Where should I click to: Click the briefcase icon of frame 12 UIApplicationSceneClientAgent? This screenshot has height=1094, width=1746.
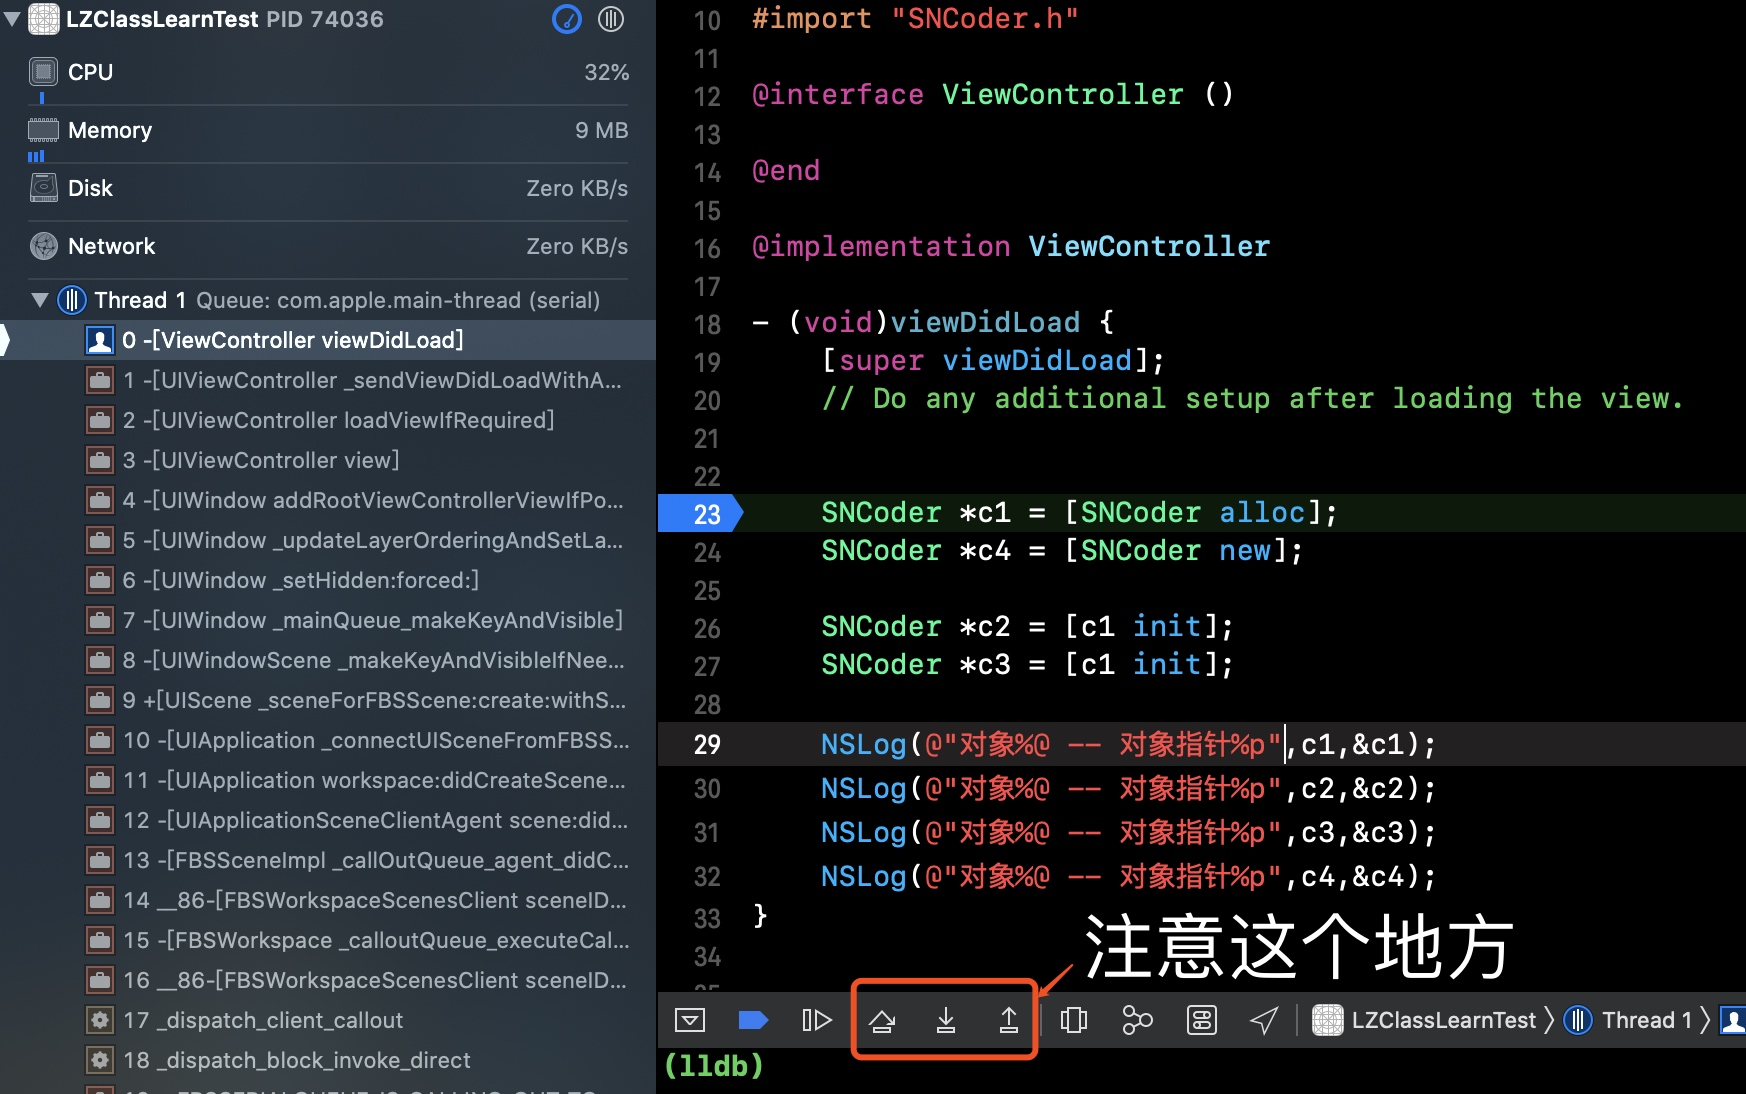(100, 820)
